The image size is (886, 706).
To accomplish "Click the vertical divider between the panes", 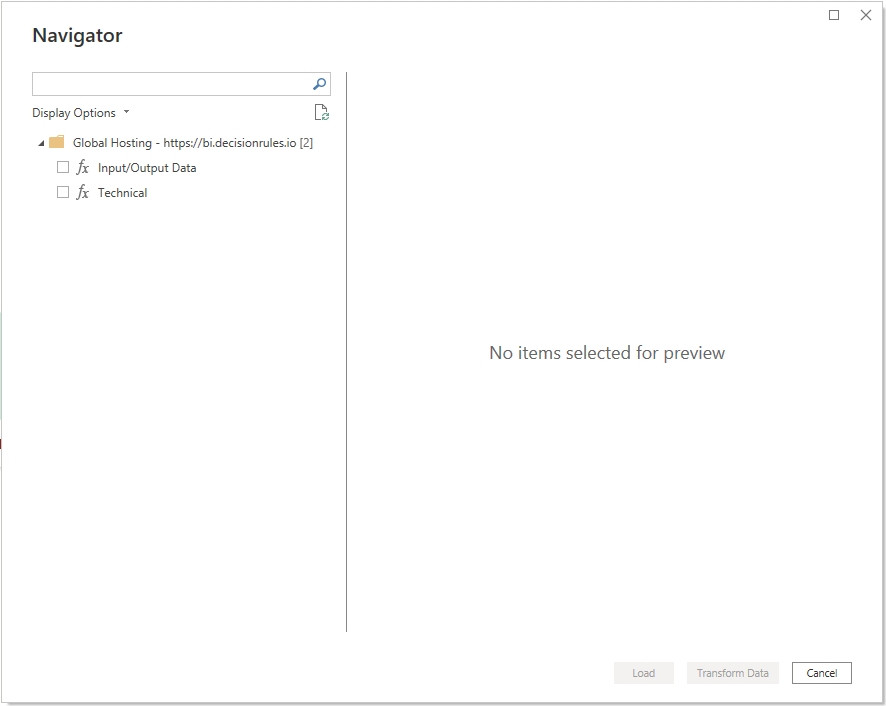I will [x=346, y=351].
